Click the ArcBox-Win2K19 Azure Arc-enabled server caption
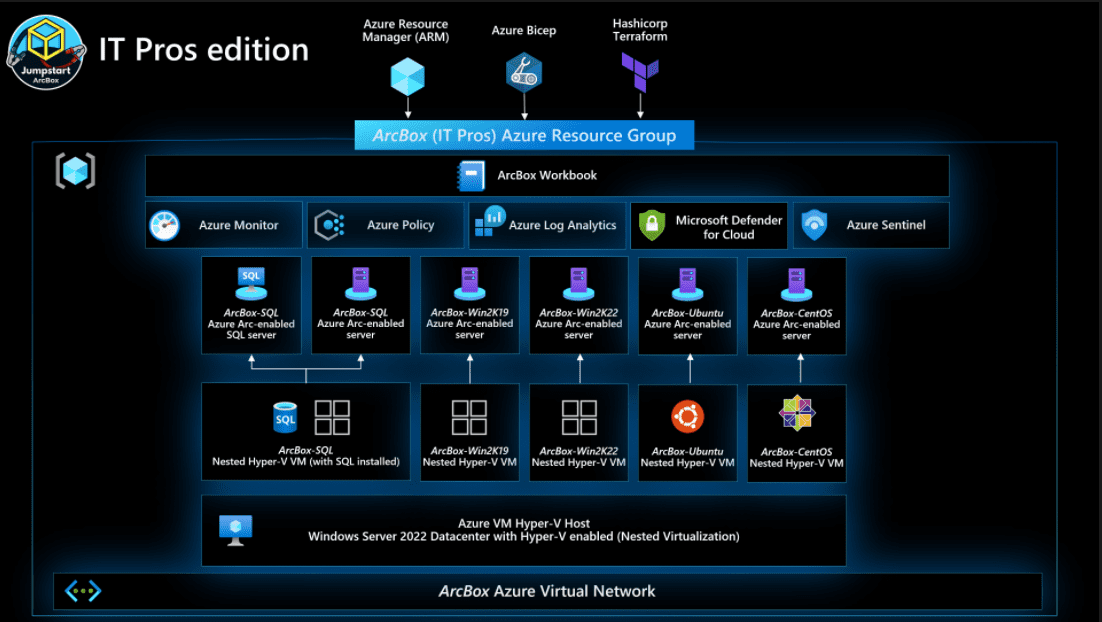 pos(469,324)
